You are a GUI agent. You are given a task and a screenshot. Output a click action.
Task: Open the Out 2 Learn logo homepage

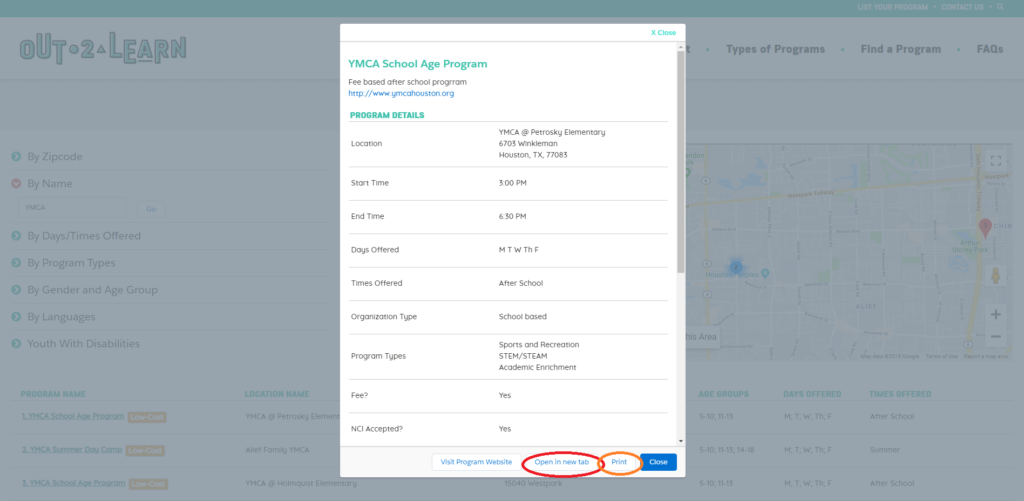(103, 49)
